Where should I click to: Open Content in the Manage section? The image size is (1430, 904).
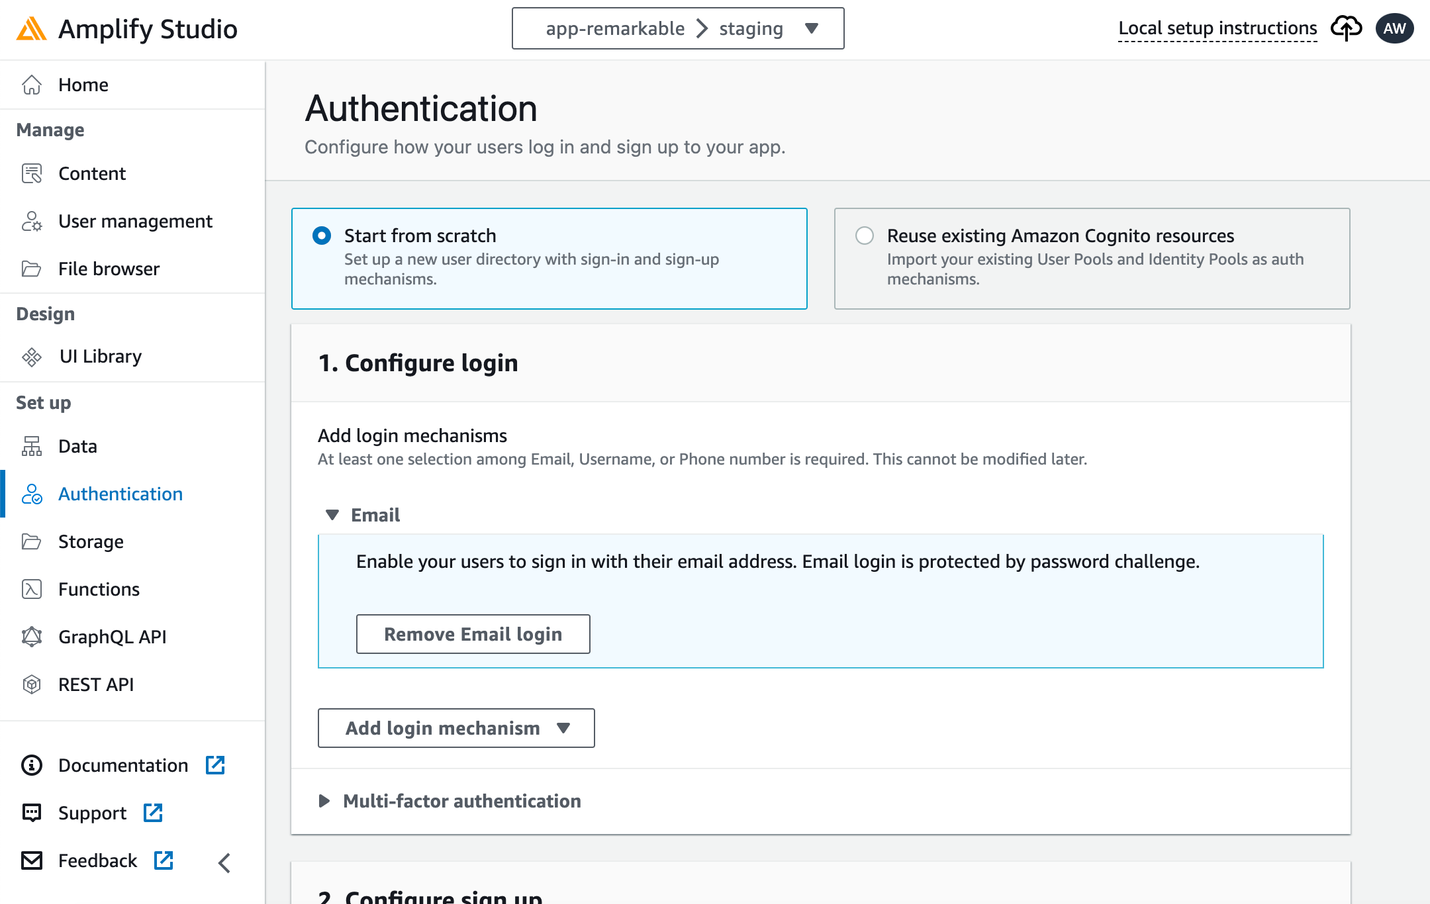(92, 174)
